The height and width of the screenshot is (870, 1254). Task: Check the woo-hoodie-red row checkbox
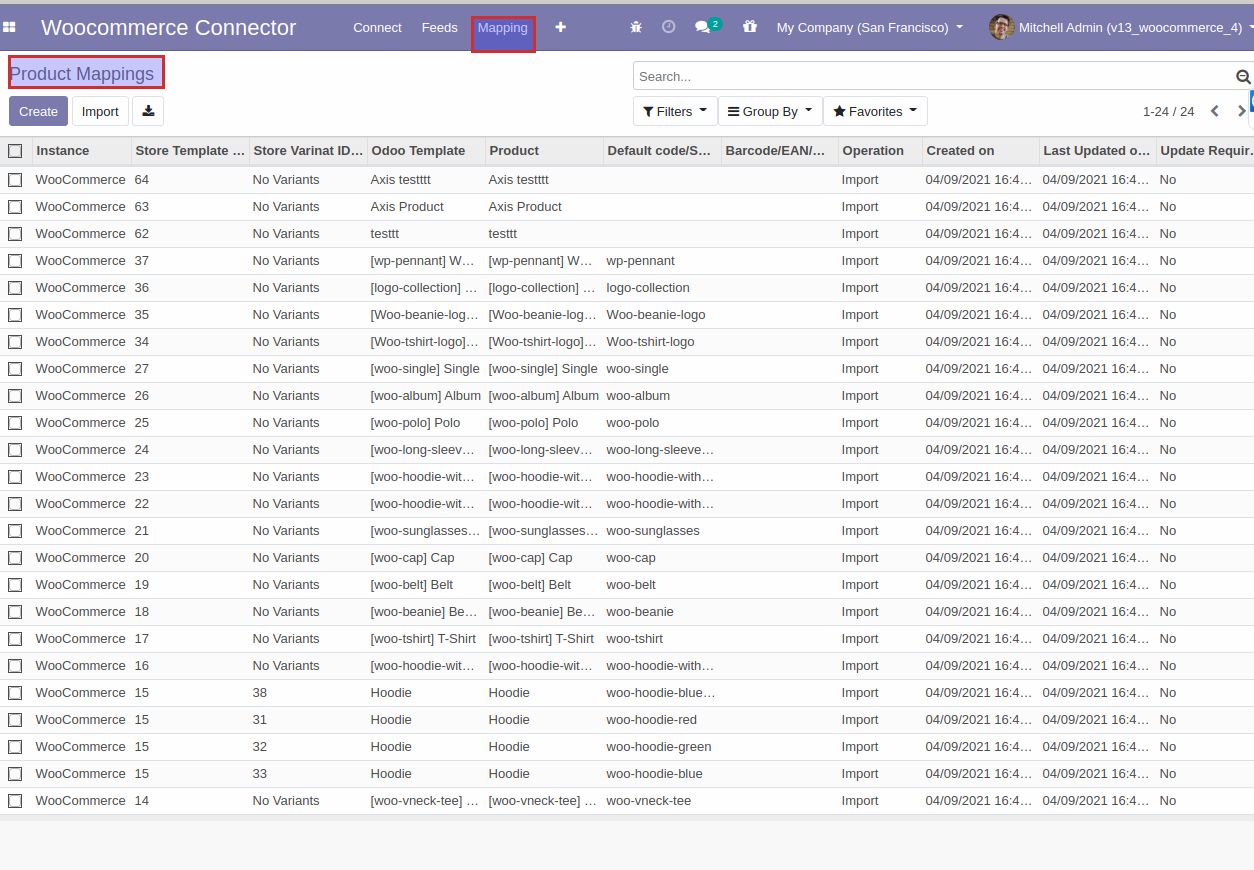15,720
